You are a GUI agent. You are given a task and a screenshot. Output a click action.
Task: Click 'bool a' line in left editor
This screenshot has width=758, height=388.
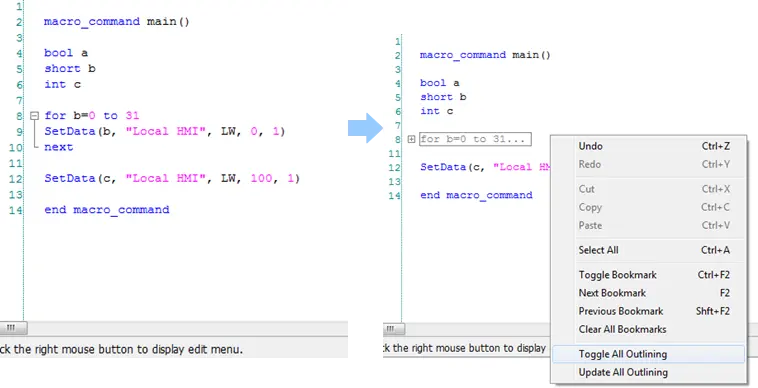click(x=66, y=53)
